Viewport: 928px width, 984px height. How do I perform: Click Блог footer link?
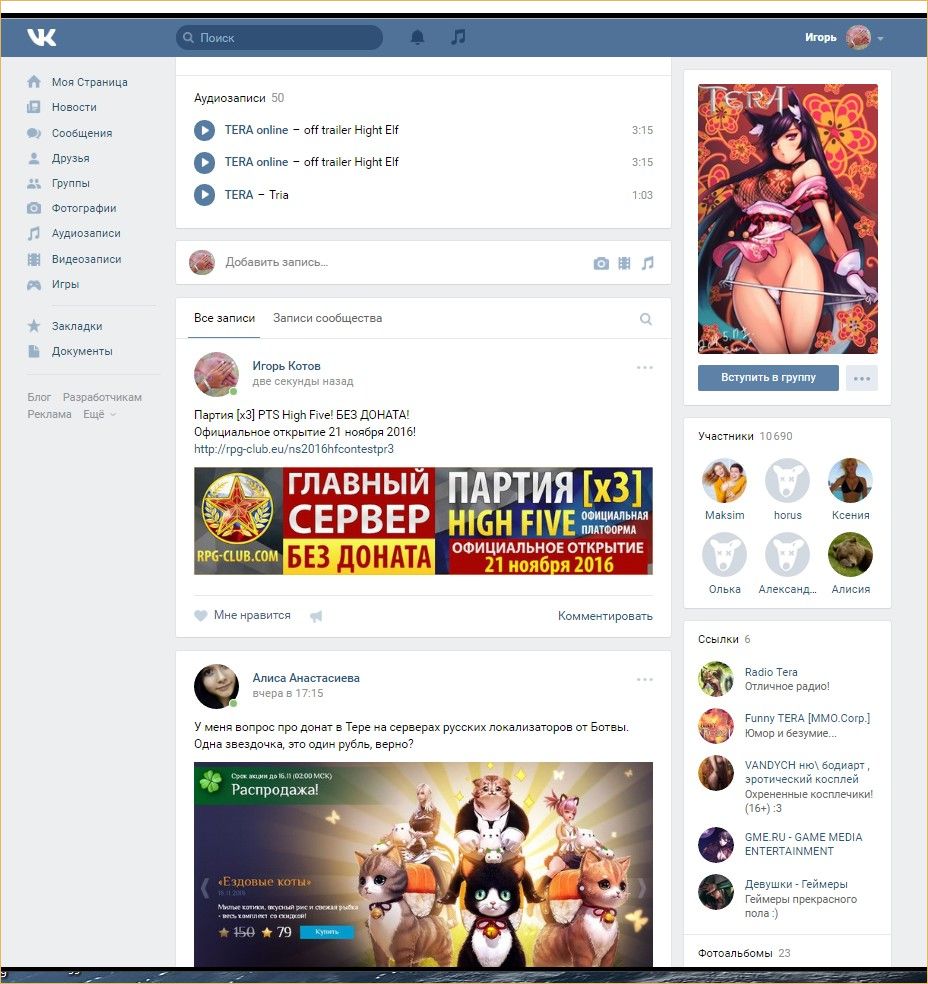click(39, 397)
